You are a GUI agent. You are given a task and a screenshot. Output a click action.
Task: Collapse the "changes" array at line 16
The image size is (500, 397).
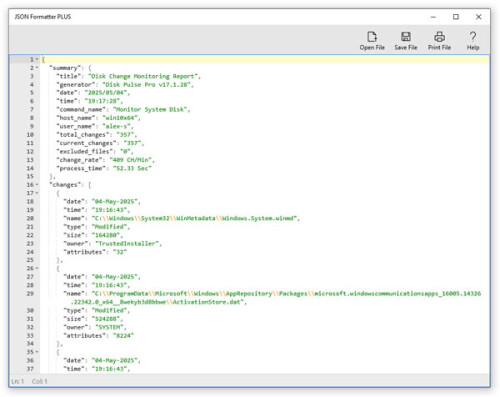coord(37,185)
